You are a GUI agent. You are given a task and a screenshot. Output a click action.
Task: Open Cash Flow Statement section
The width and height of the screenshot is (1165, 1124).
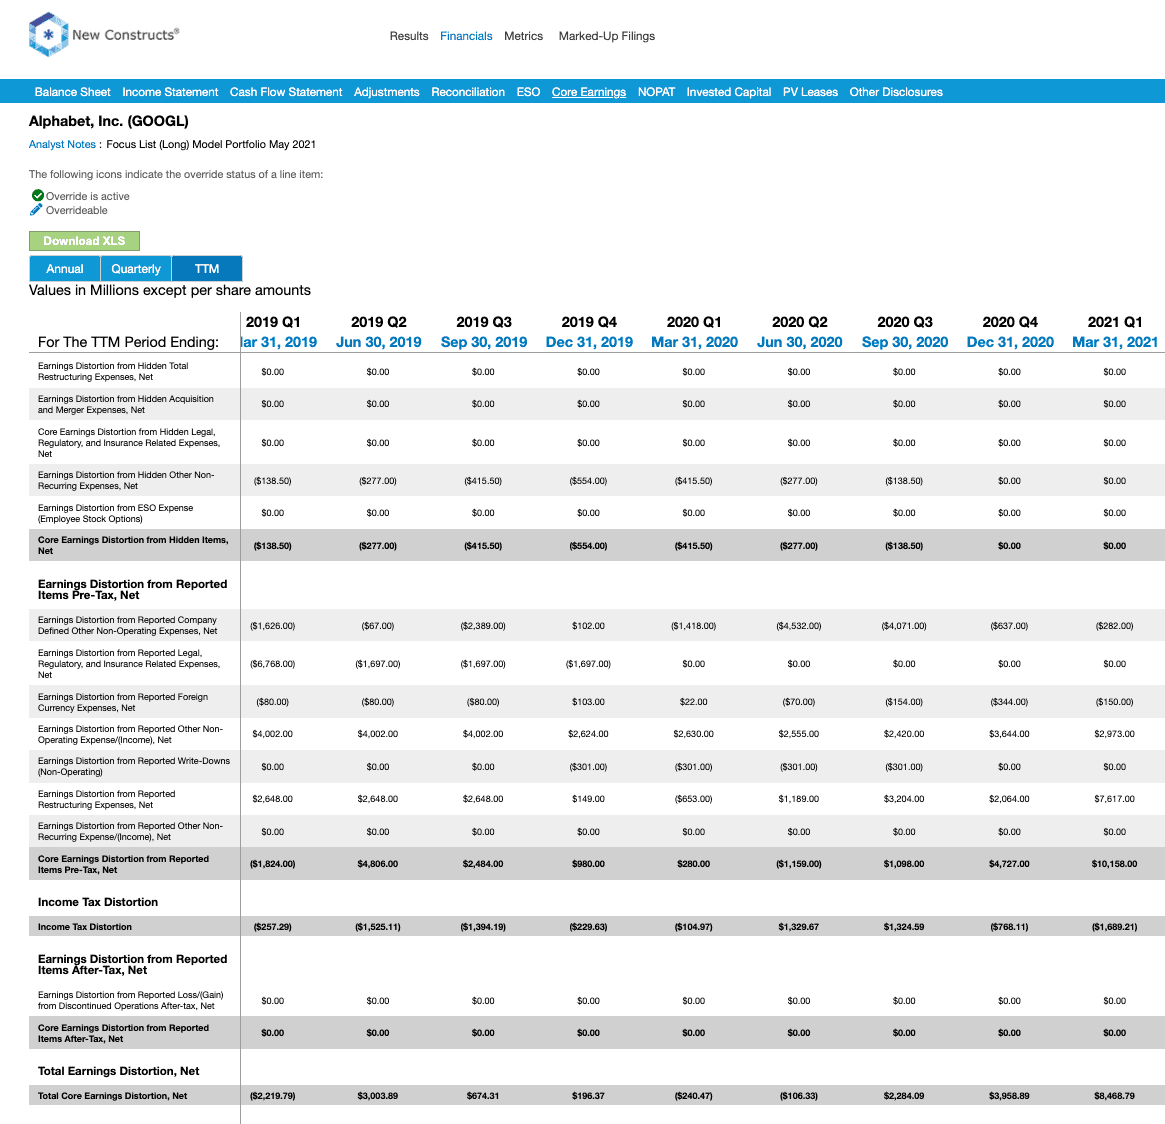[286, 92]
